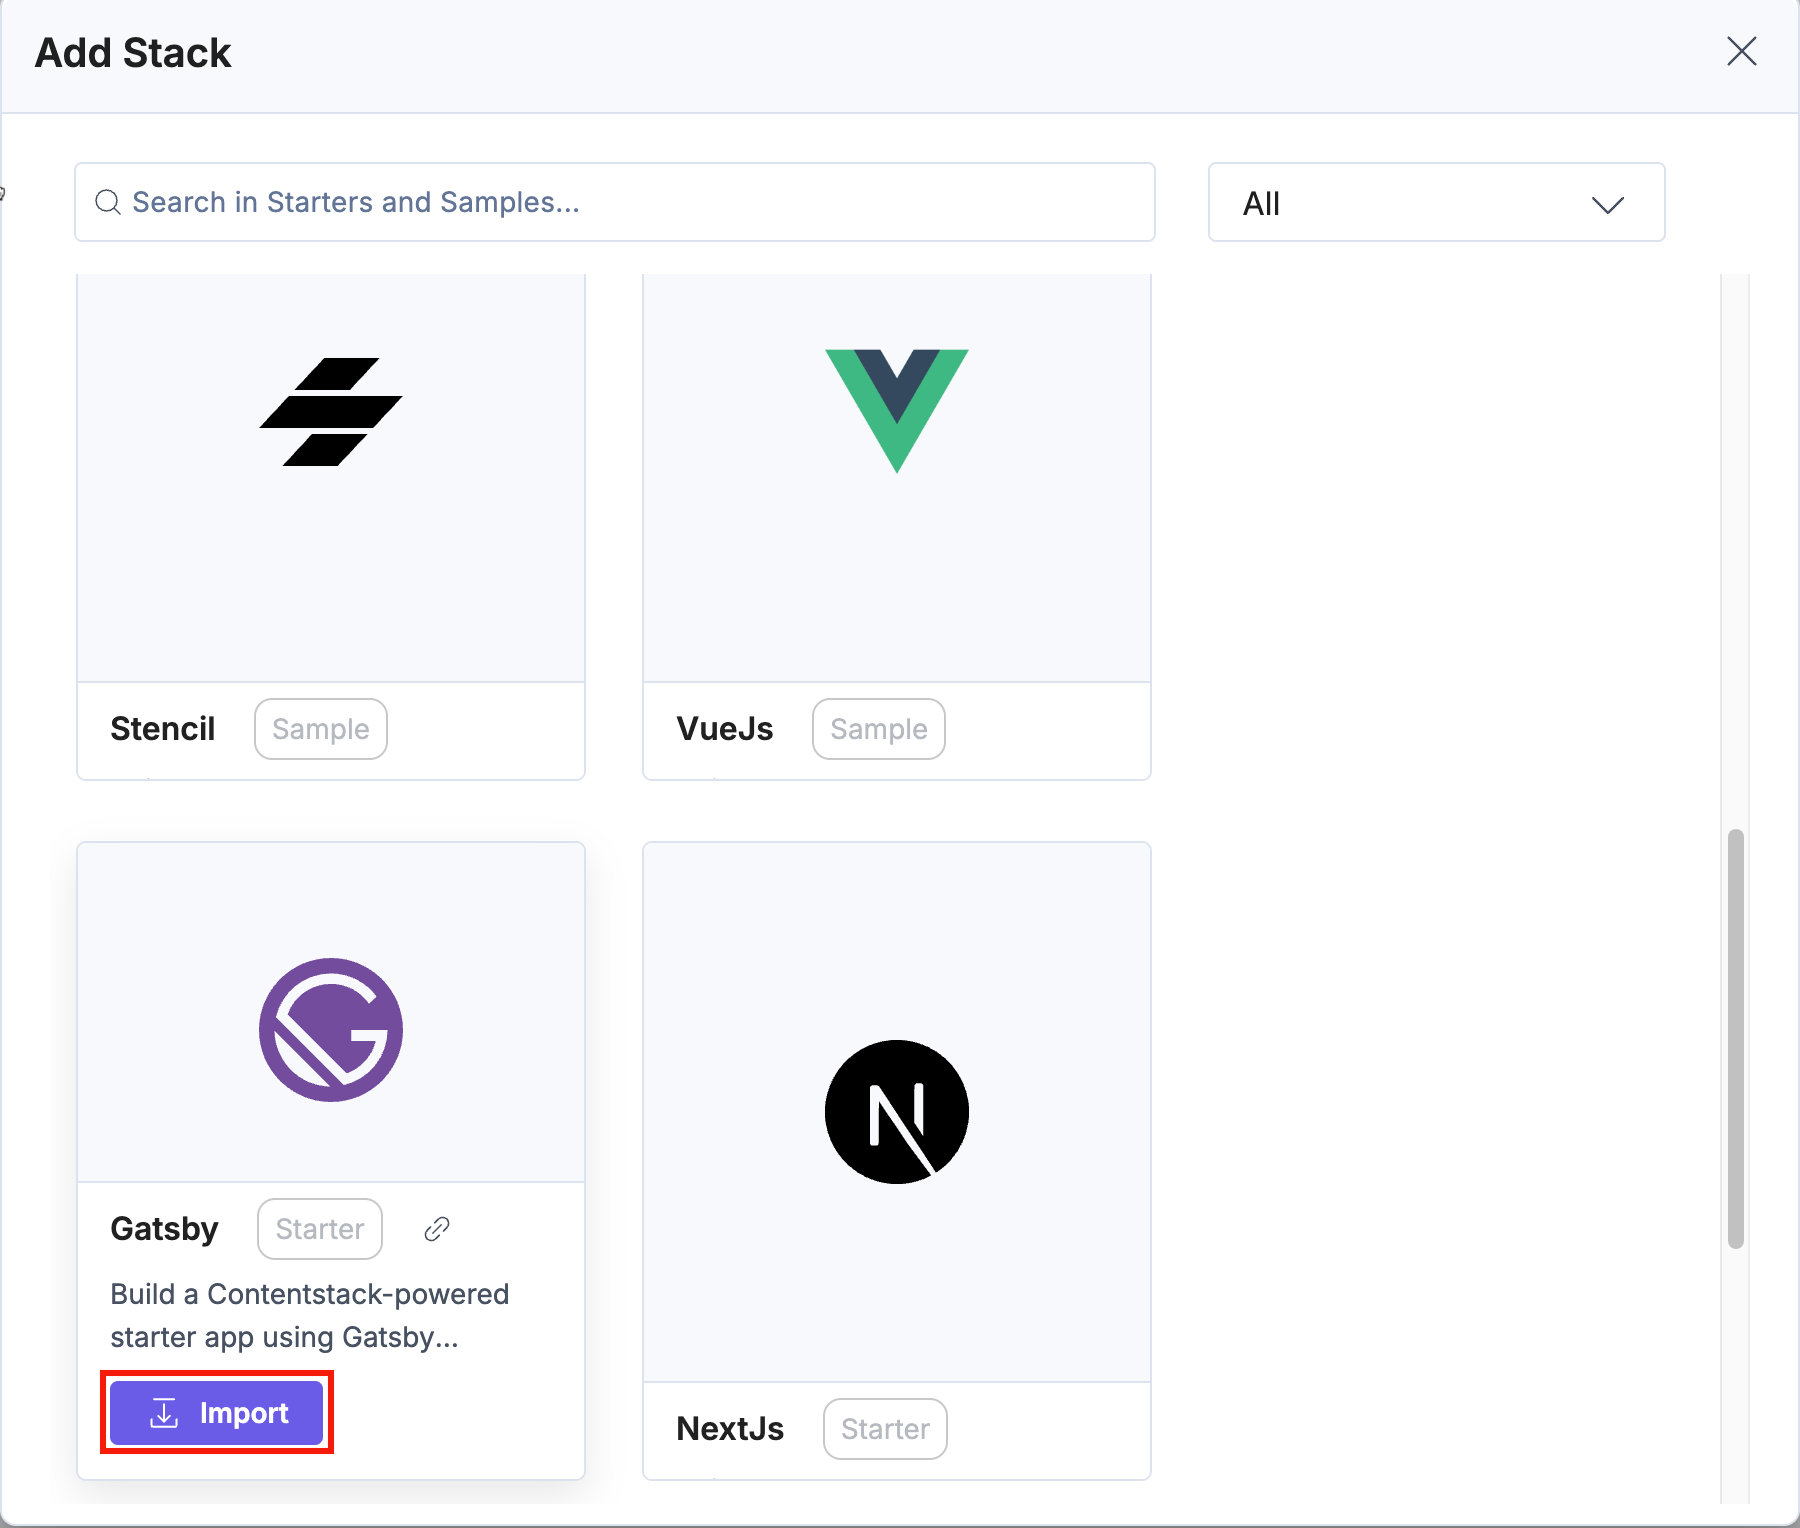Expand the All filter dropdown
Image resolution: width=1800 pixels, height=1528 pixels.
click(1435, 203)
